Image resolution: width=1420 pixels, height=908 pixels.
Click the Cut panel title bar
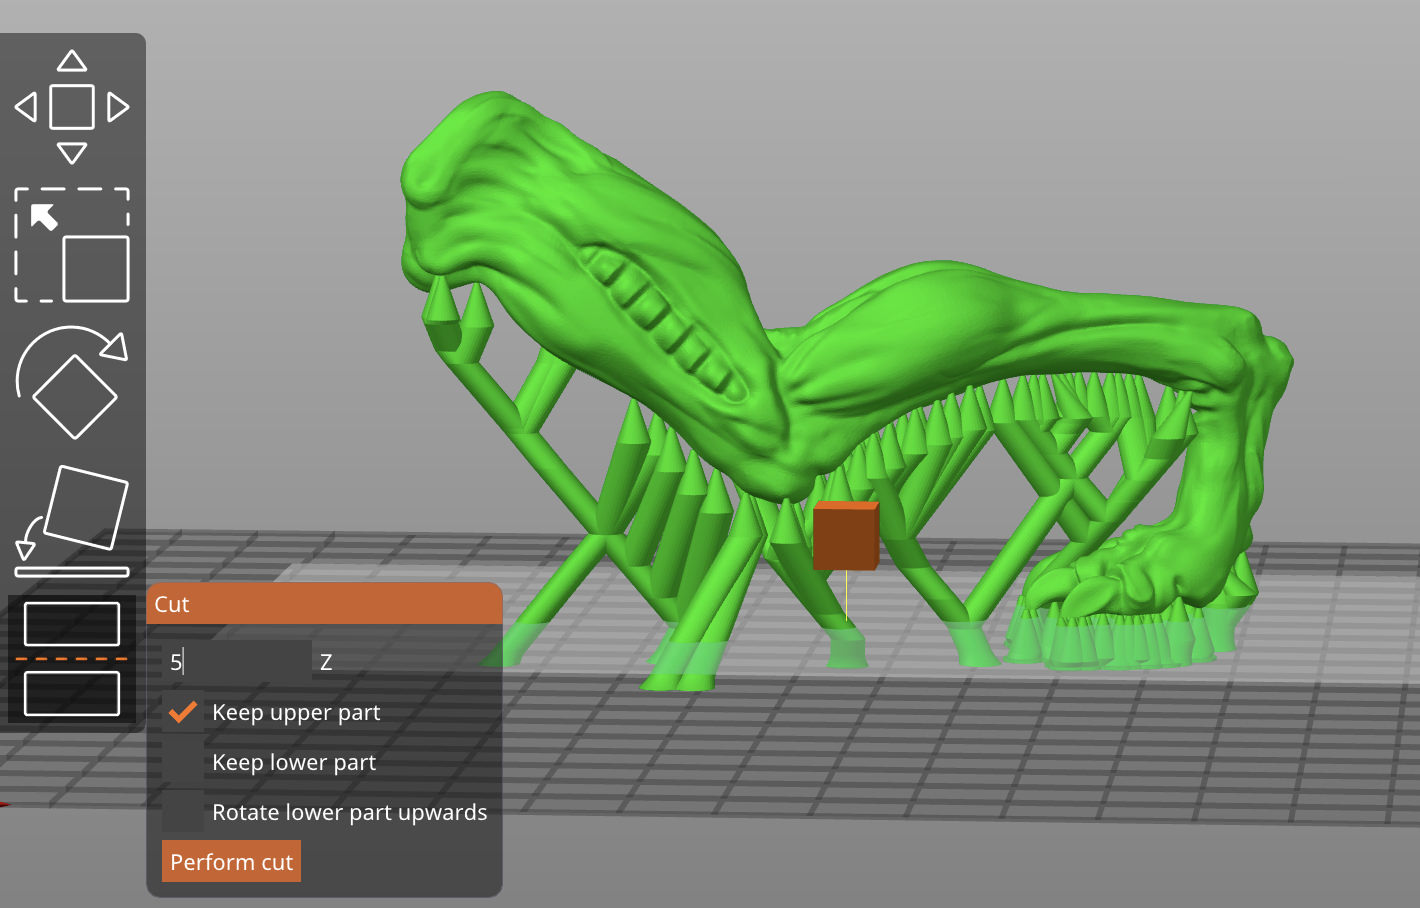coord(324,604)
